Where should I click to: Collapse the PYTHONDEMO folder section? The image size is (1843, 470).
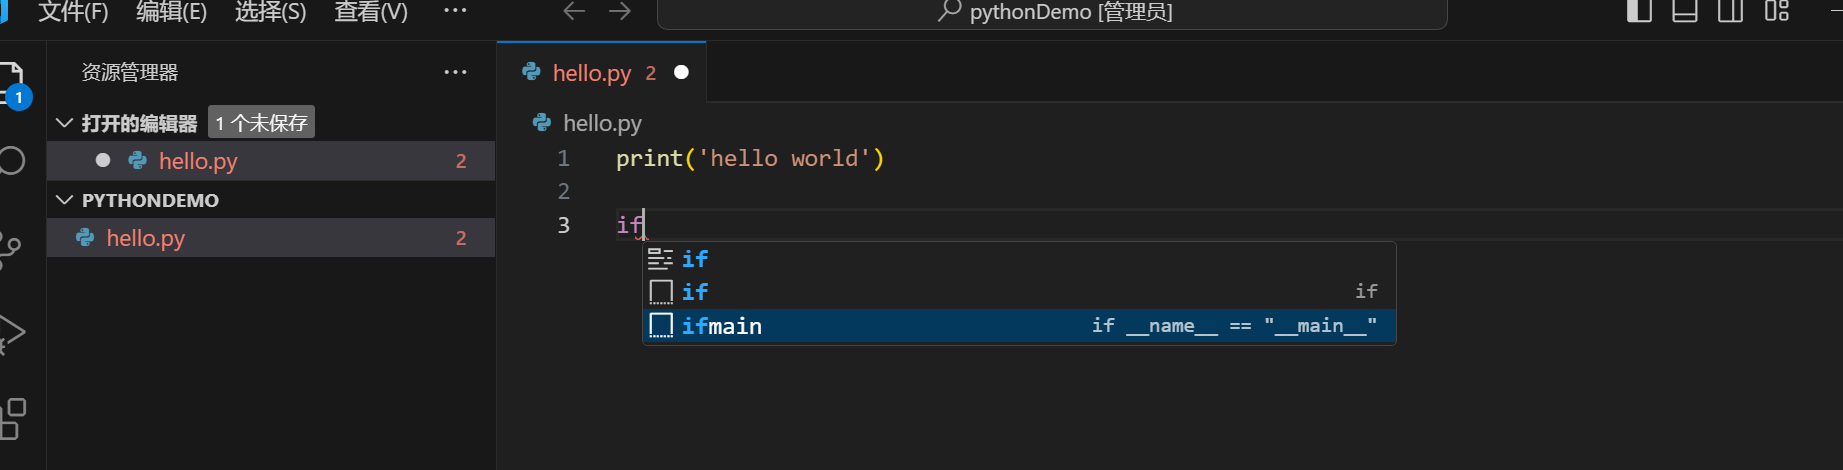click(65, 200)
